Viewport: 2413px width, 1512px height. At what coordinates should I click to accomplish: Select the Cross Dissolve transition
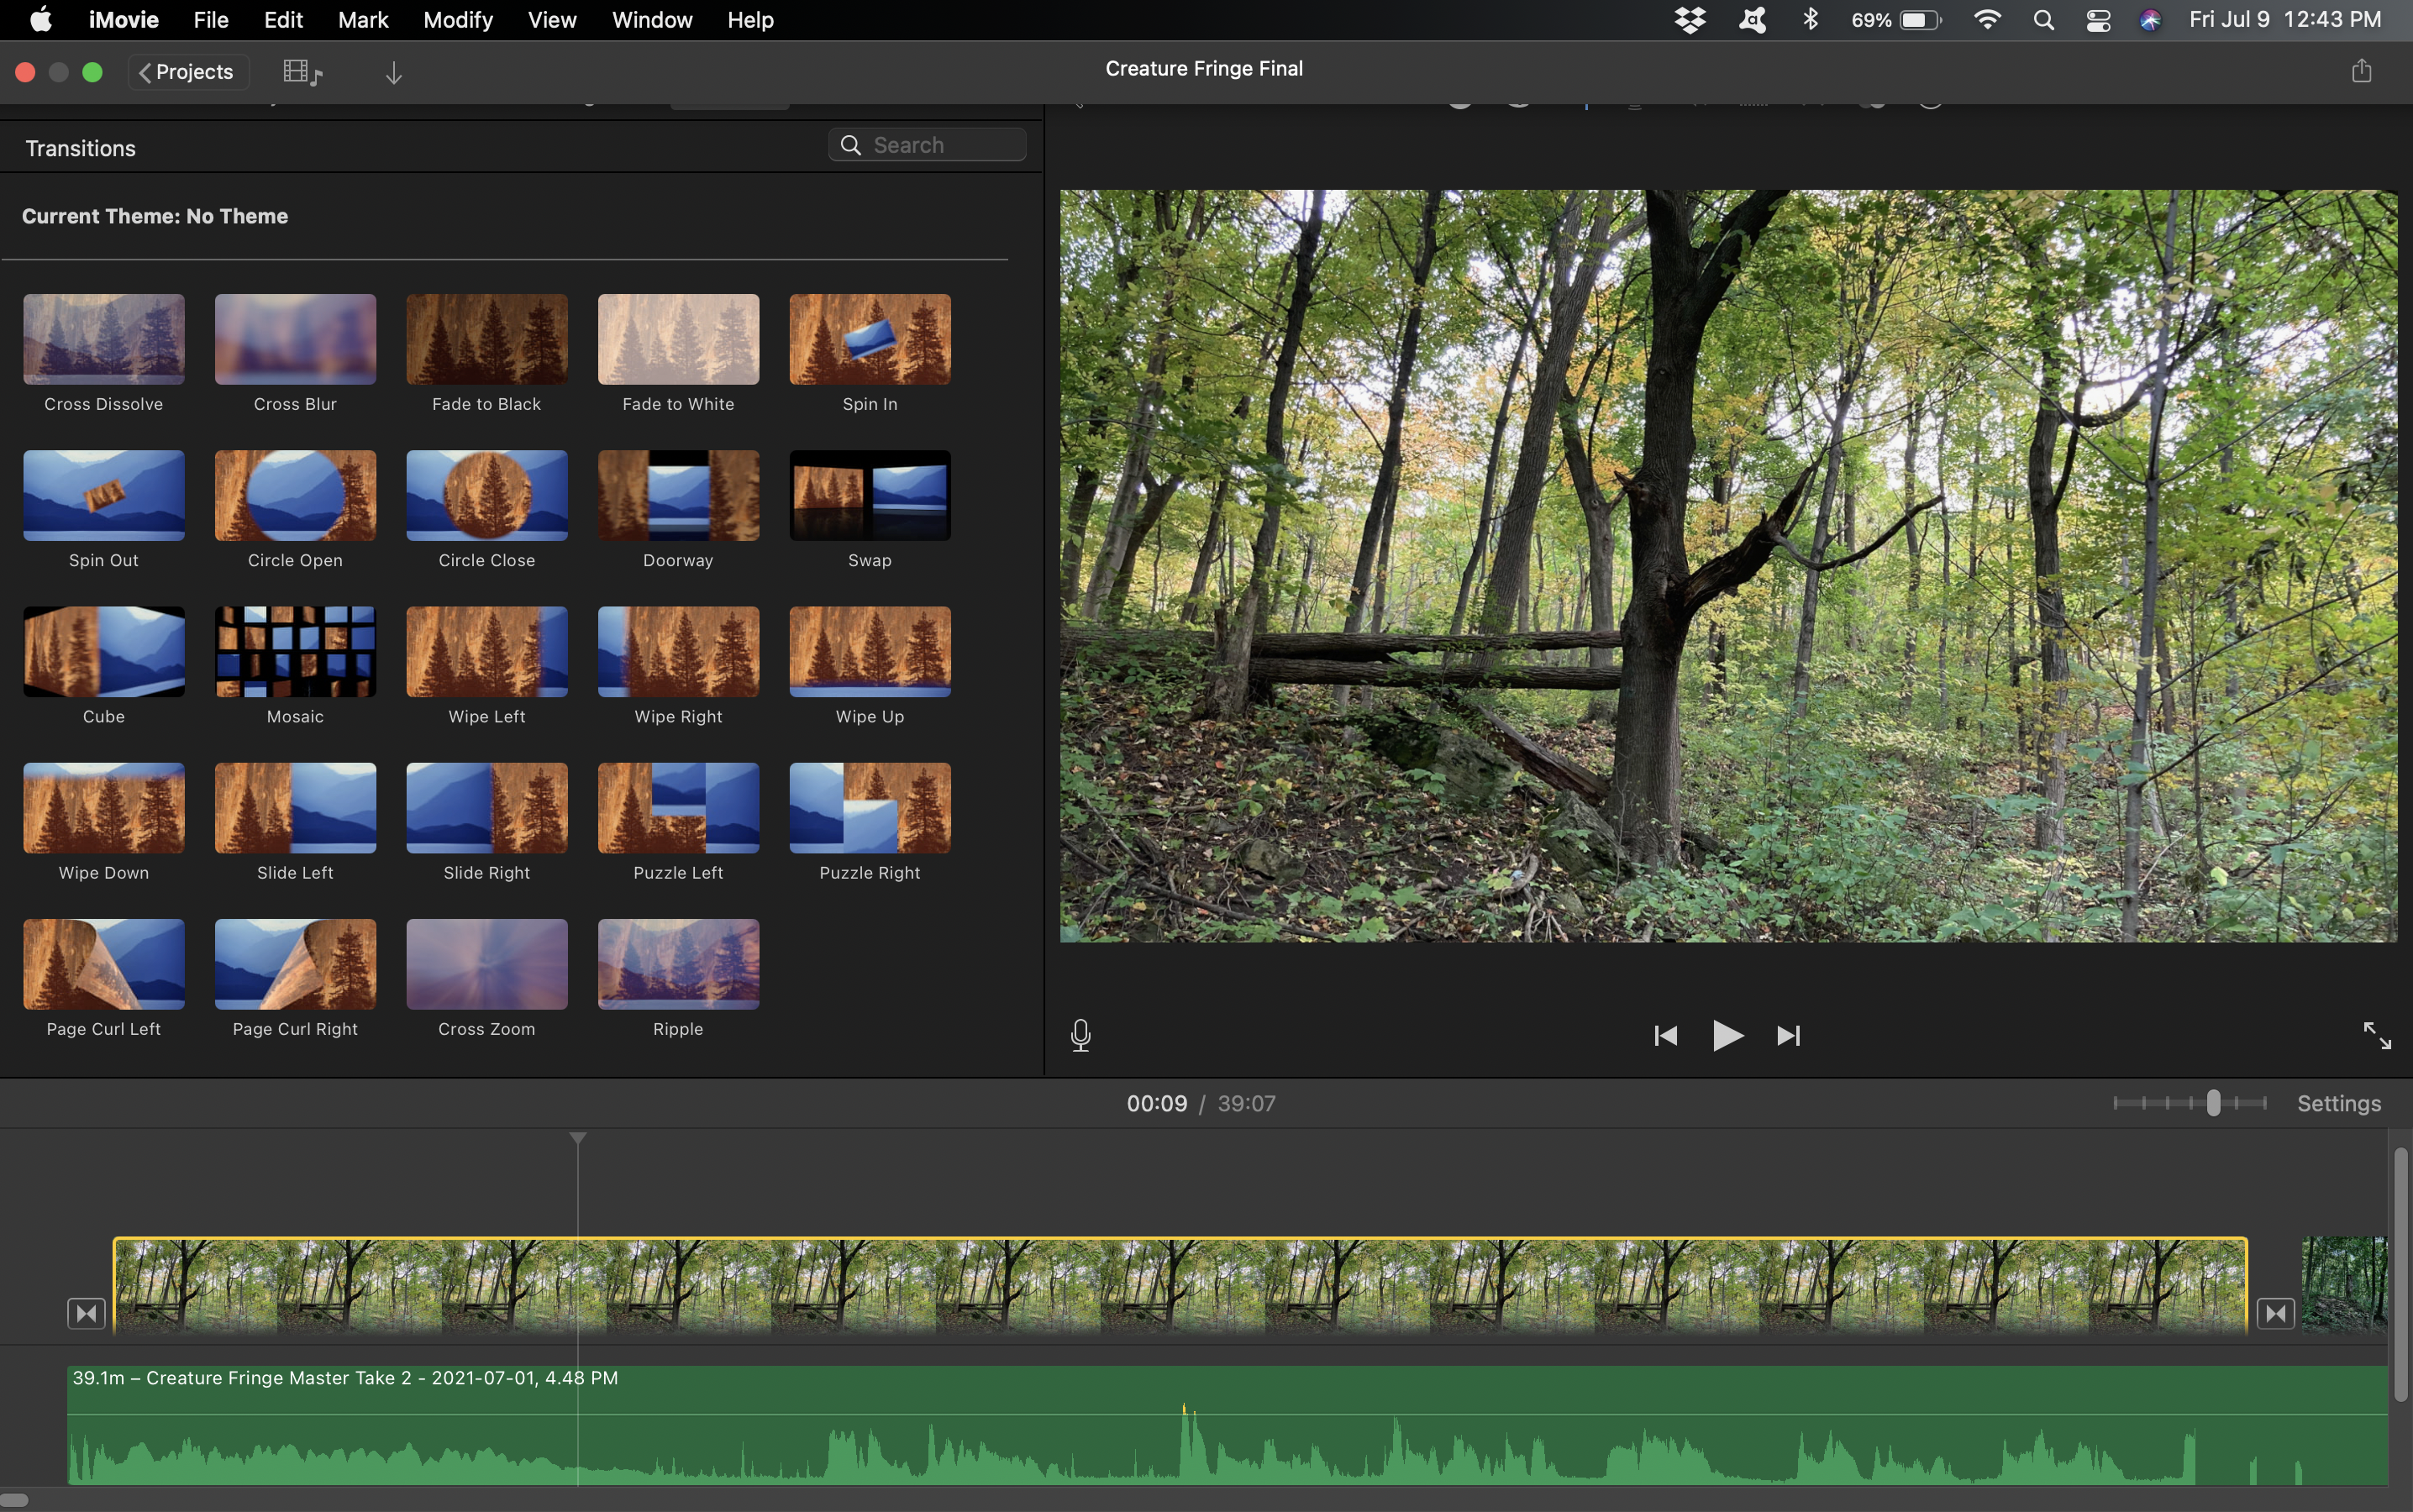coord(104,340)
